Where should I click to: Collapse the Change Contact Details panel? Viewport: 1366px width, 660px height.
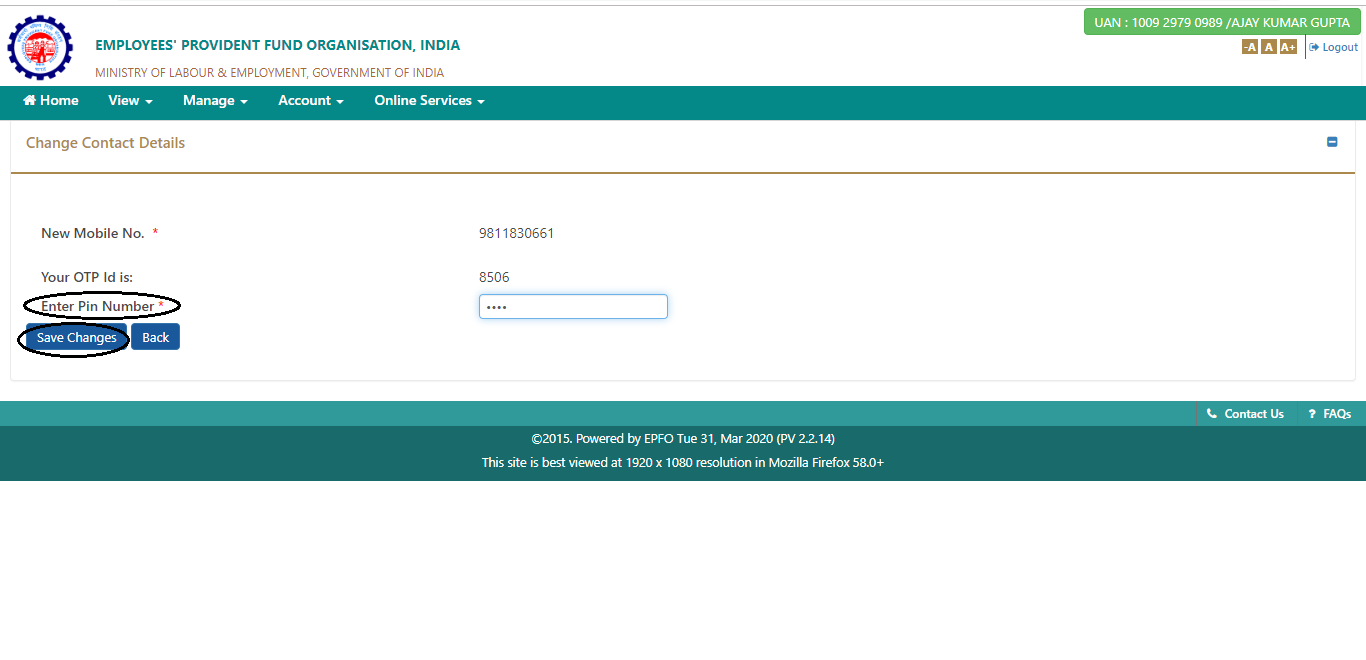(1332, 142)
